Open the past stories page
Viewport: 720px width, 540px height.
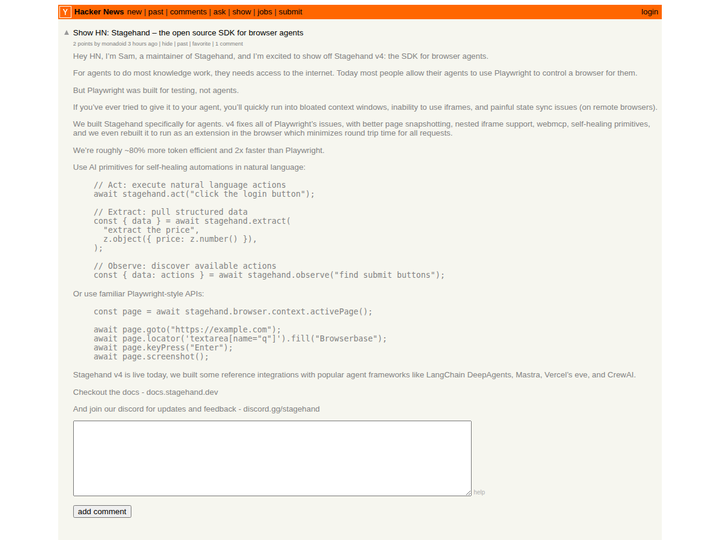(156, 12)
